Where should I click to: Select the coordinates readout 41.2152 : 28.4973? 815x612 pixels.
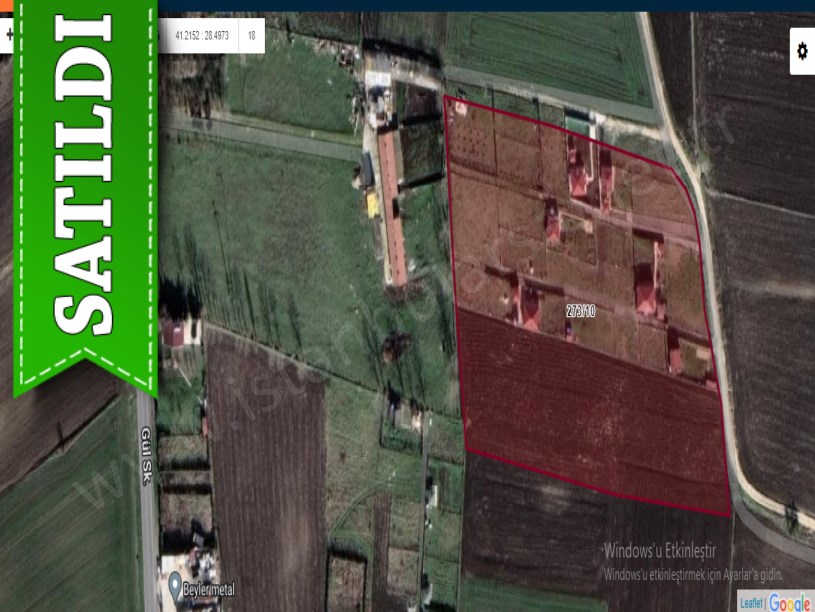coord(201,36)
